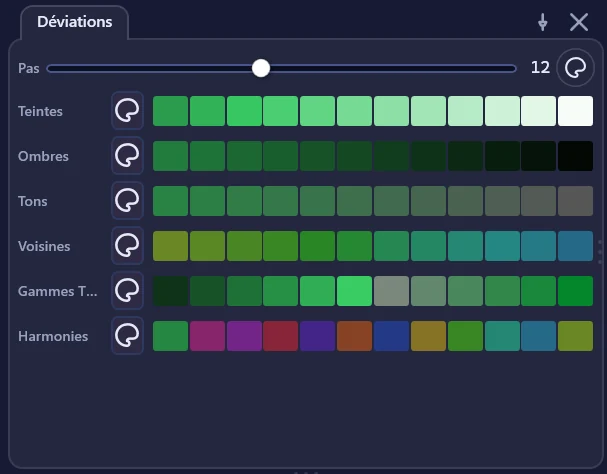The width and height of the screenshot is (607, 474).
Task: Pick the mustard eighth swatch in Harmonies
Action: point(429,336)
